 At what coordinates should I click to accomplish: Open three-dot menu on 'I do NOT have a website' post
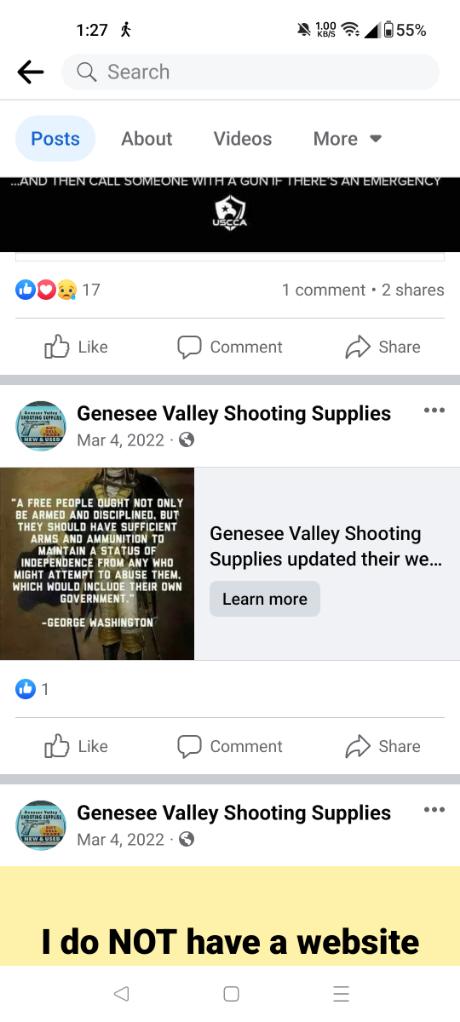point(434,810)
